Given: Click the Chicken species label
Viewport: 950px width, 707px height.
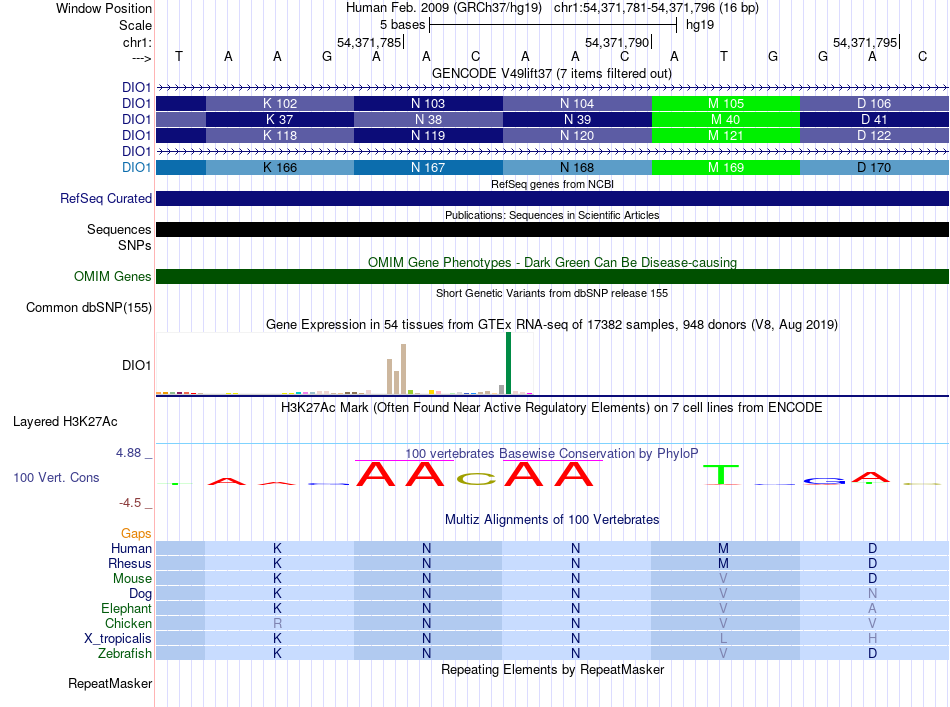Looking at the screenshot, I should 128,623.
